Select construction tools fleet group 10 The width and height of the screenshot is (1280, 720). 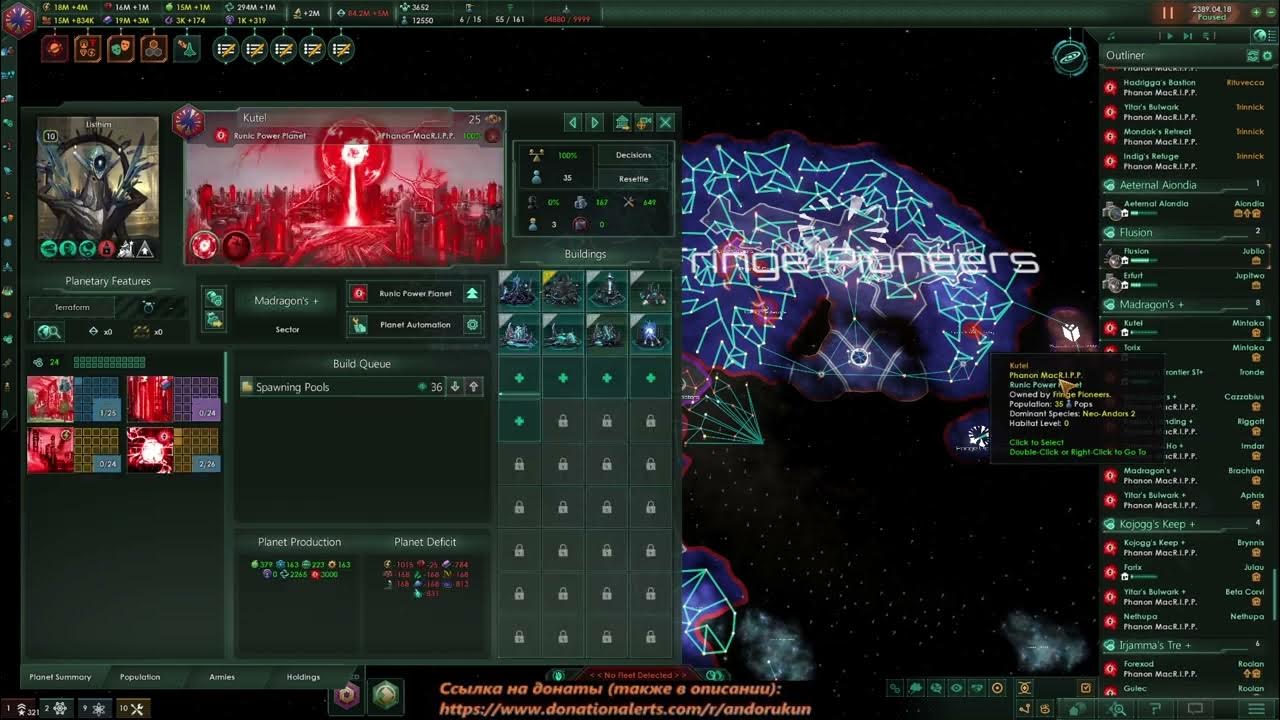(x=132, y=708)
